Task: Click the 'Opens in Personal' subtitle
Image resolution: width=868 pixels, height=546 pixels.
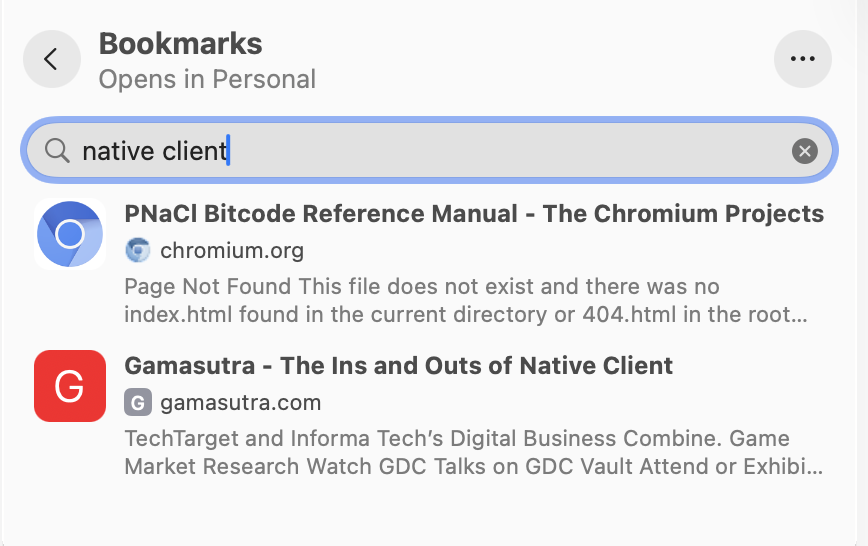Action: (x=207, y=79)
